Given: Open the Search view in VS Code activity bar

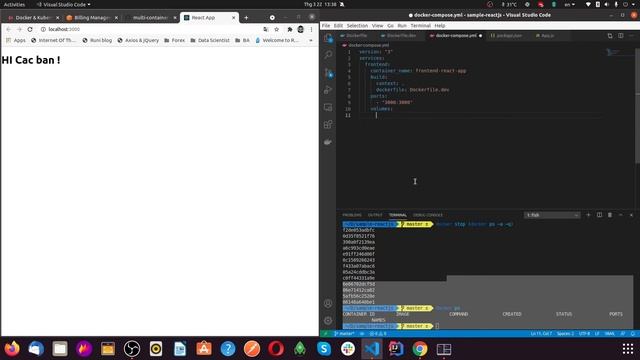Looking at the screenshot, I should pyautogui.click(x=328, y=55).
